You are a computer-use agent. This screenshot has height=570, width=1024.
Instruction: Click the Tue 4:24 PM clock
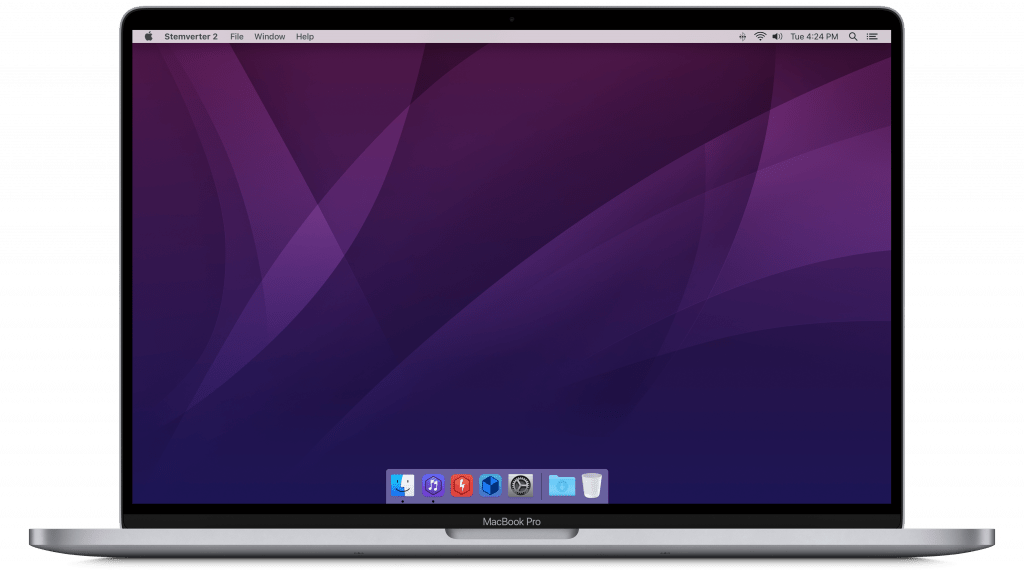coord(814,37)
